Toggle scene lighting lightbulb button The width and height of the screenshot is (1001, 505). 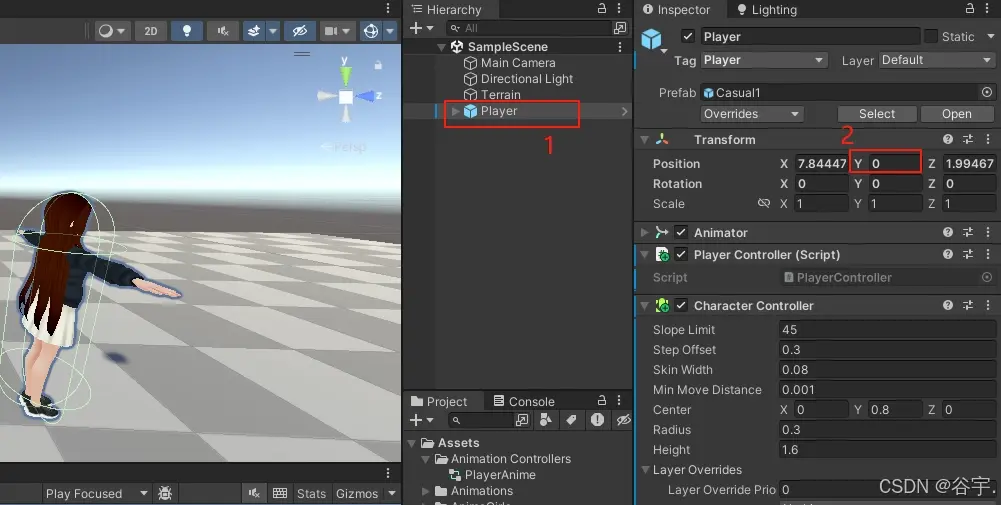pos(186,31)
